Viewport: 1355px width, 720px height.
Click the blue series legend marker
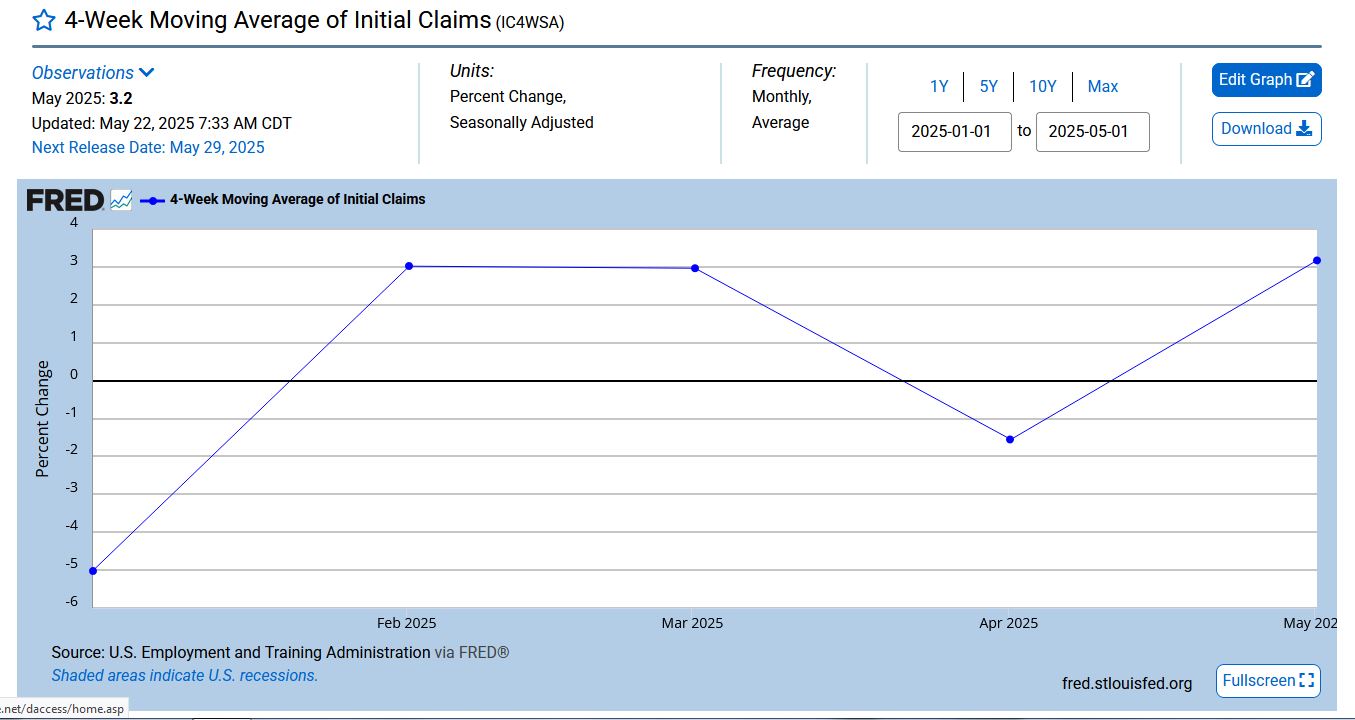(152, 200)
